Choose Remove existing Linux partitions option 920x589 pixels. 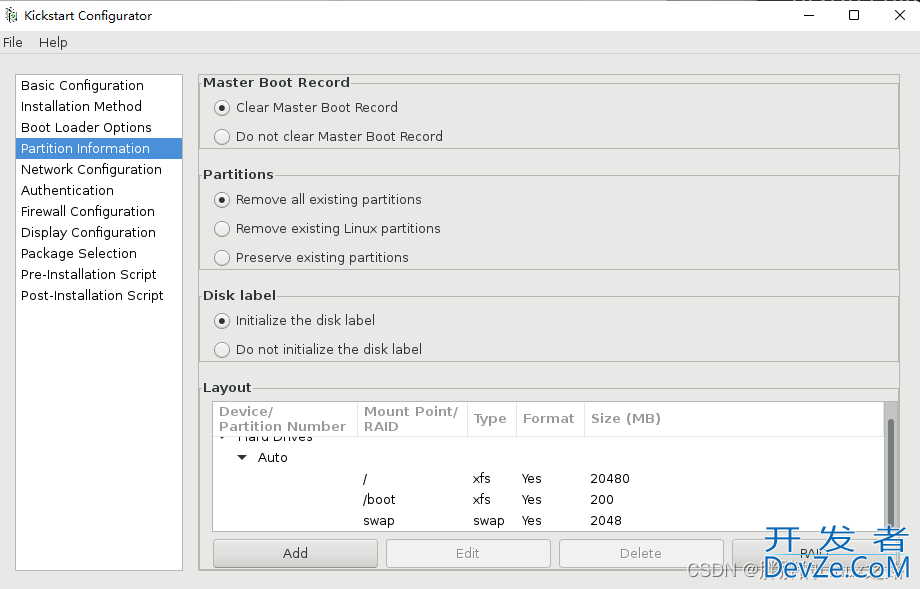(x=222, y=229)
